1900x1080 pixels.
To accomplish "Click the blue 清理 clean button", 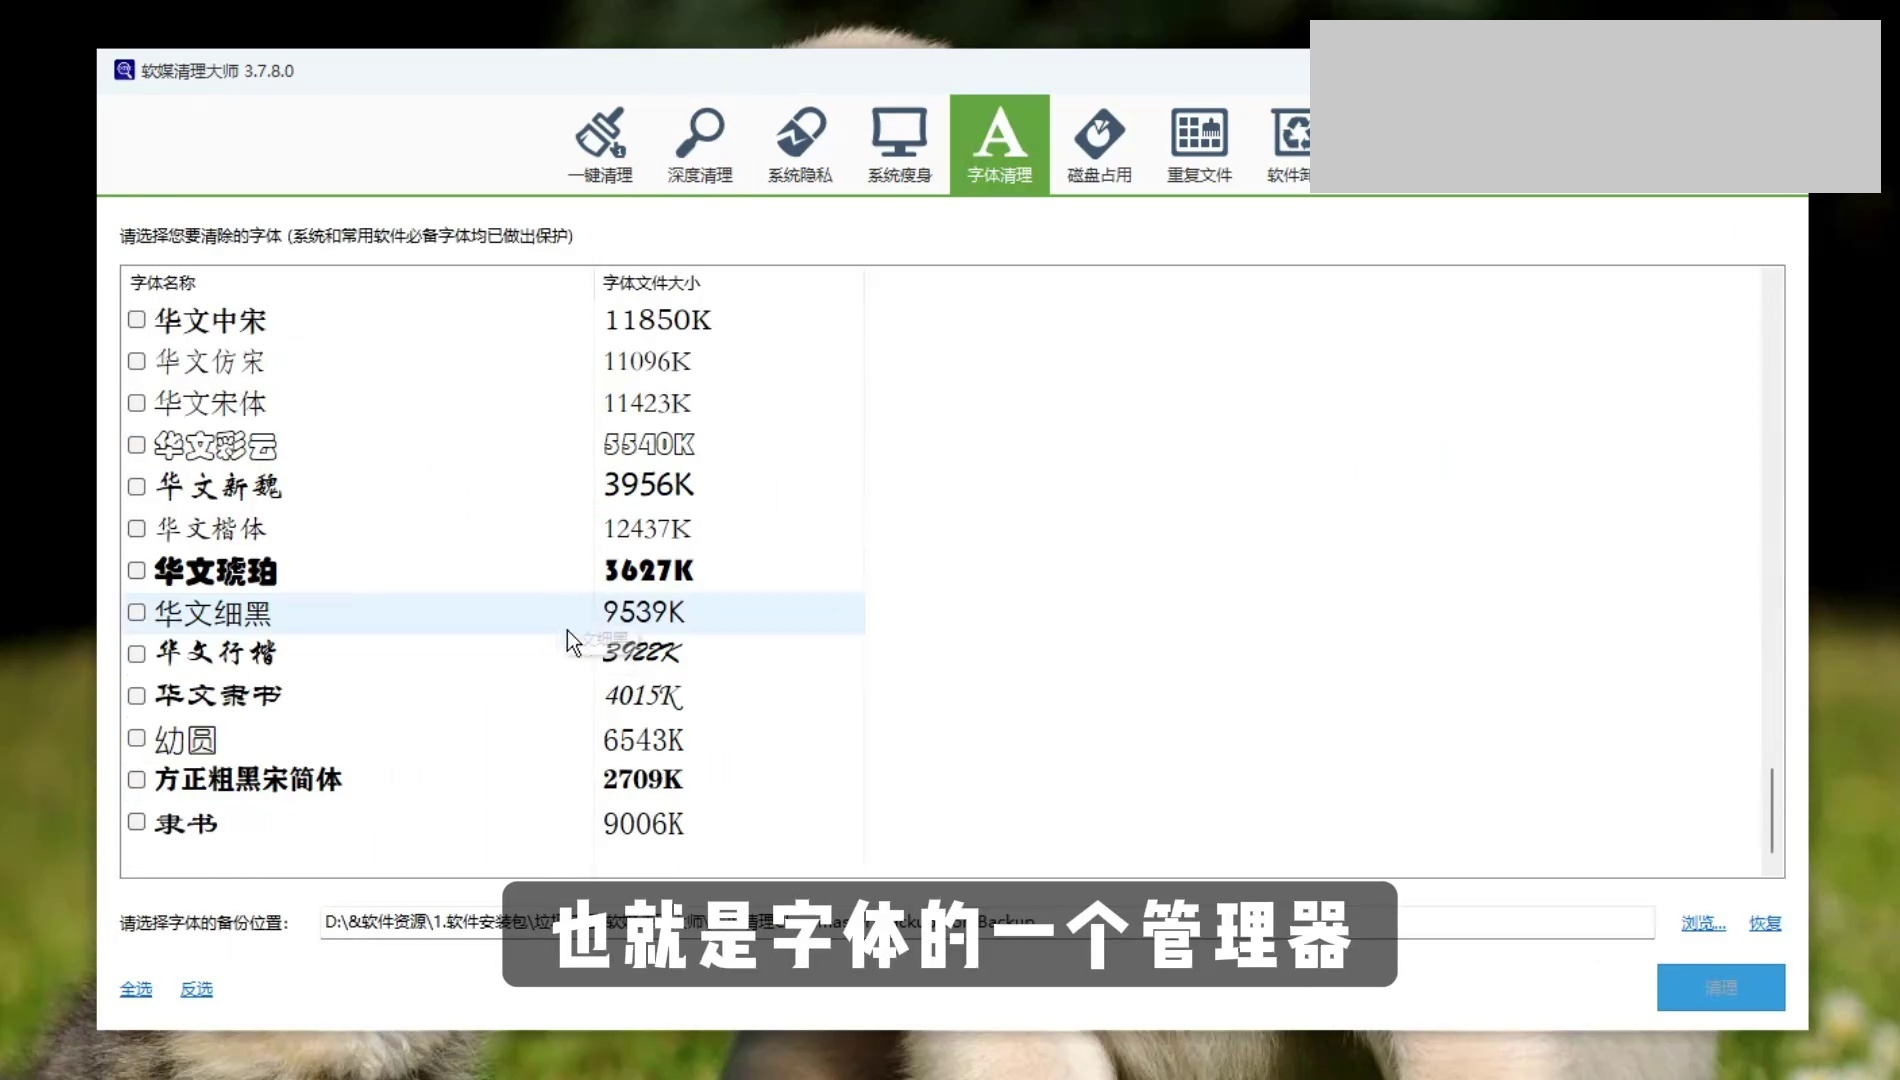I will coord(1721,988).
